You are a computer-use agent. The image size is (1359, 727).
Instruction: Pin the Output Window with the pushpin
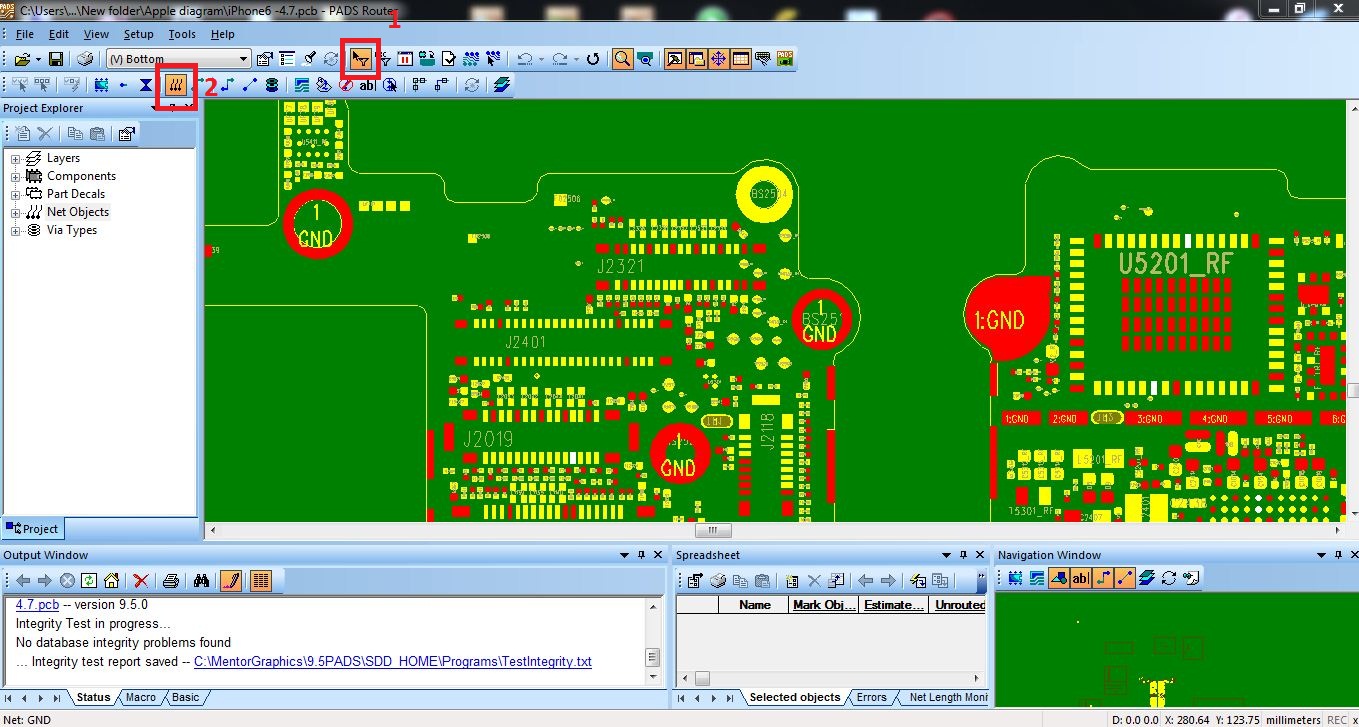tap(641, 555)
